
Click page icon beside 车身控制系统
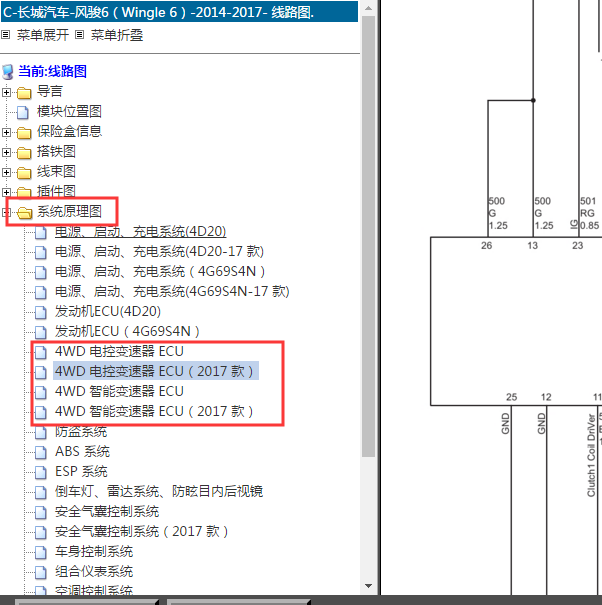41,553
